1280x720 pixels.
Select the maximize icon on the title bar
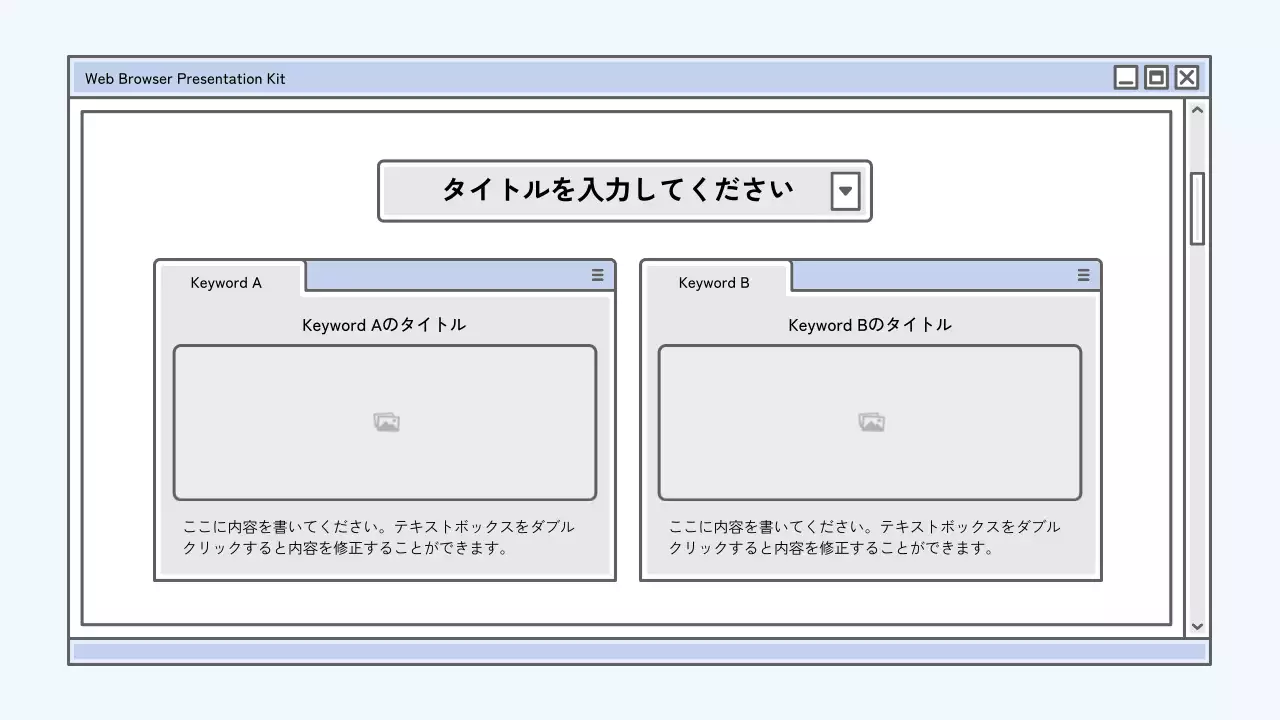point(1156,77)
